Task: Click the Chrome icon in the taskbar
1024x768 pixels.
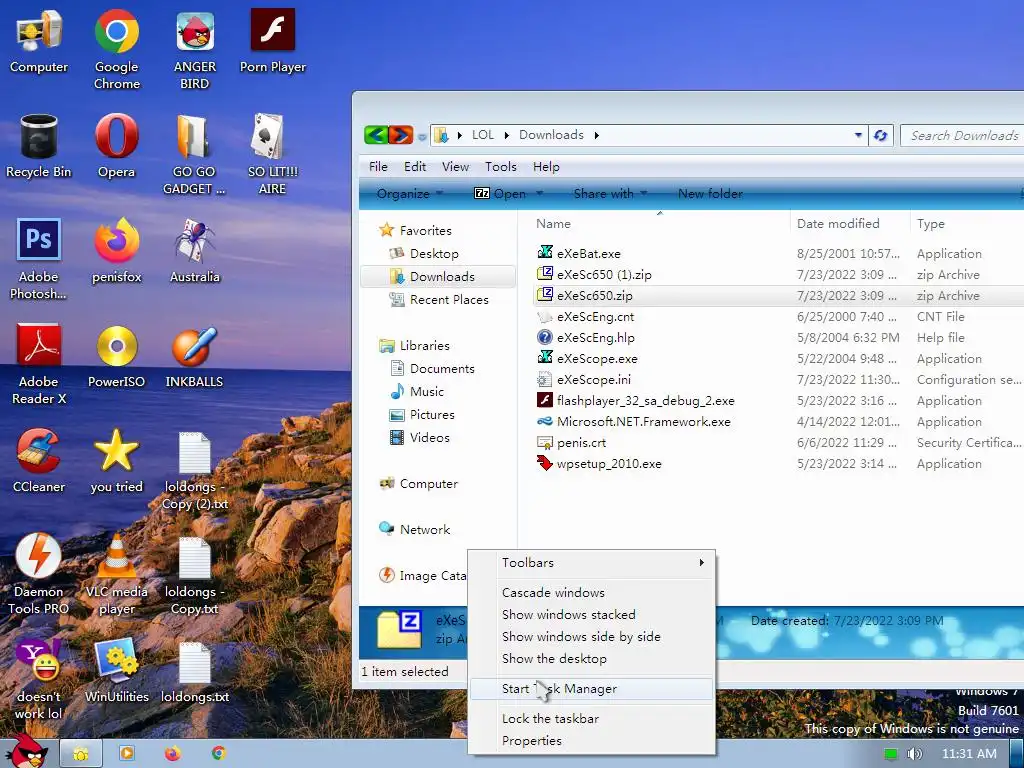Action: (219, 754)
